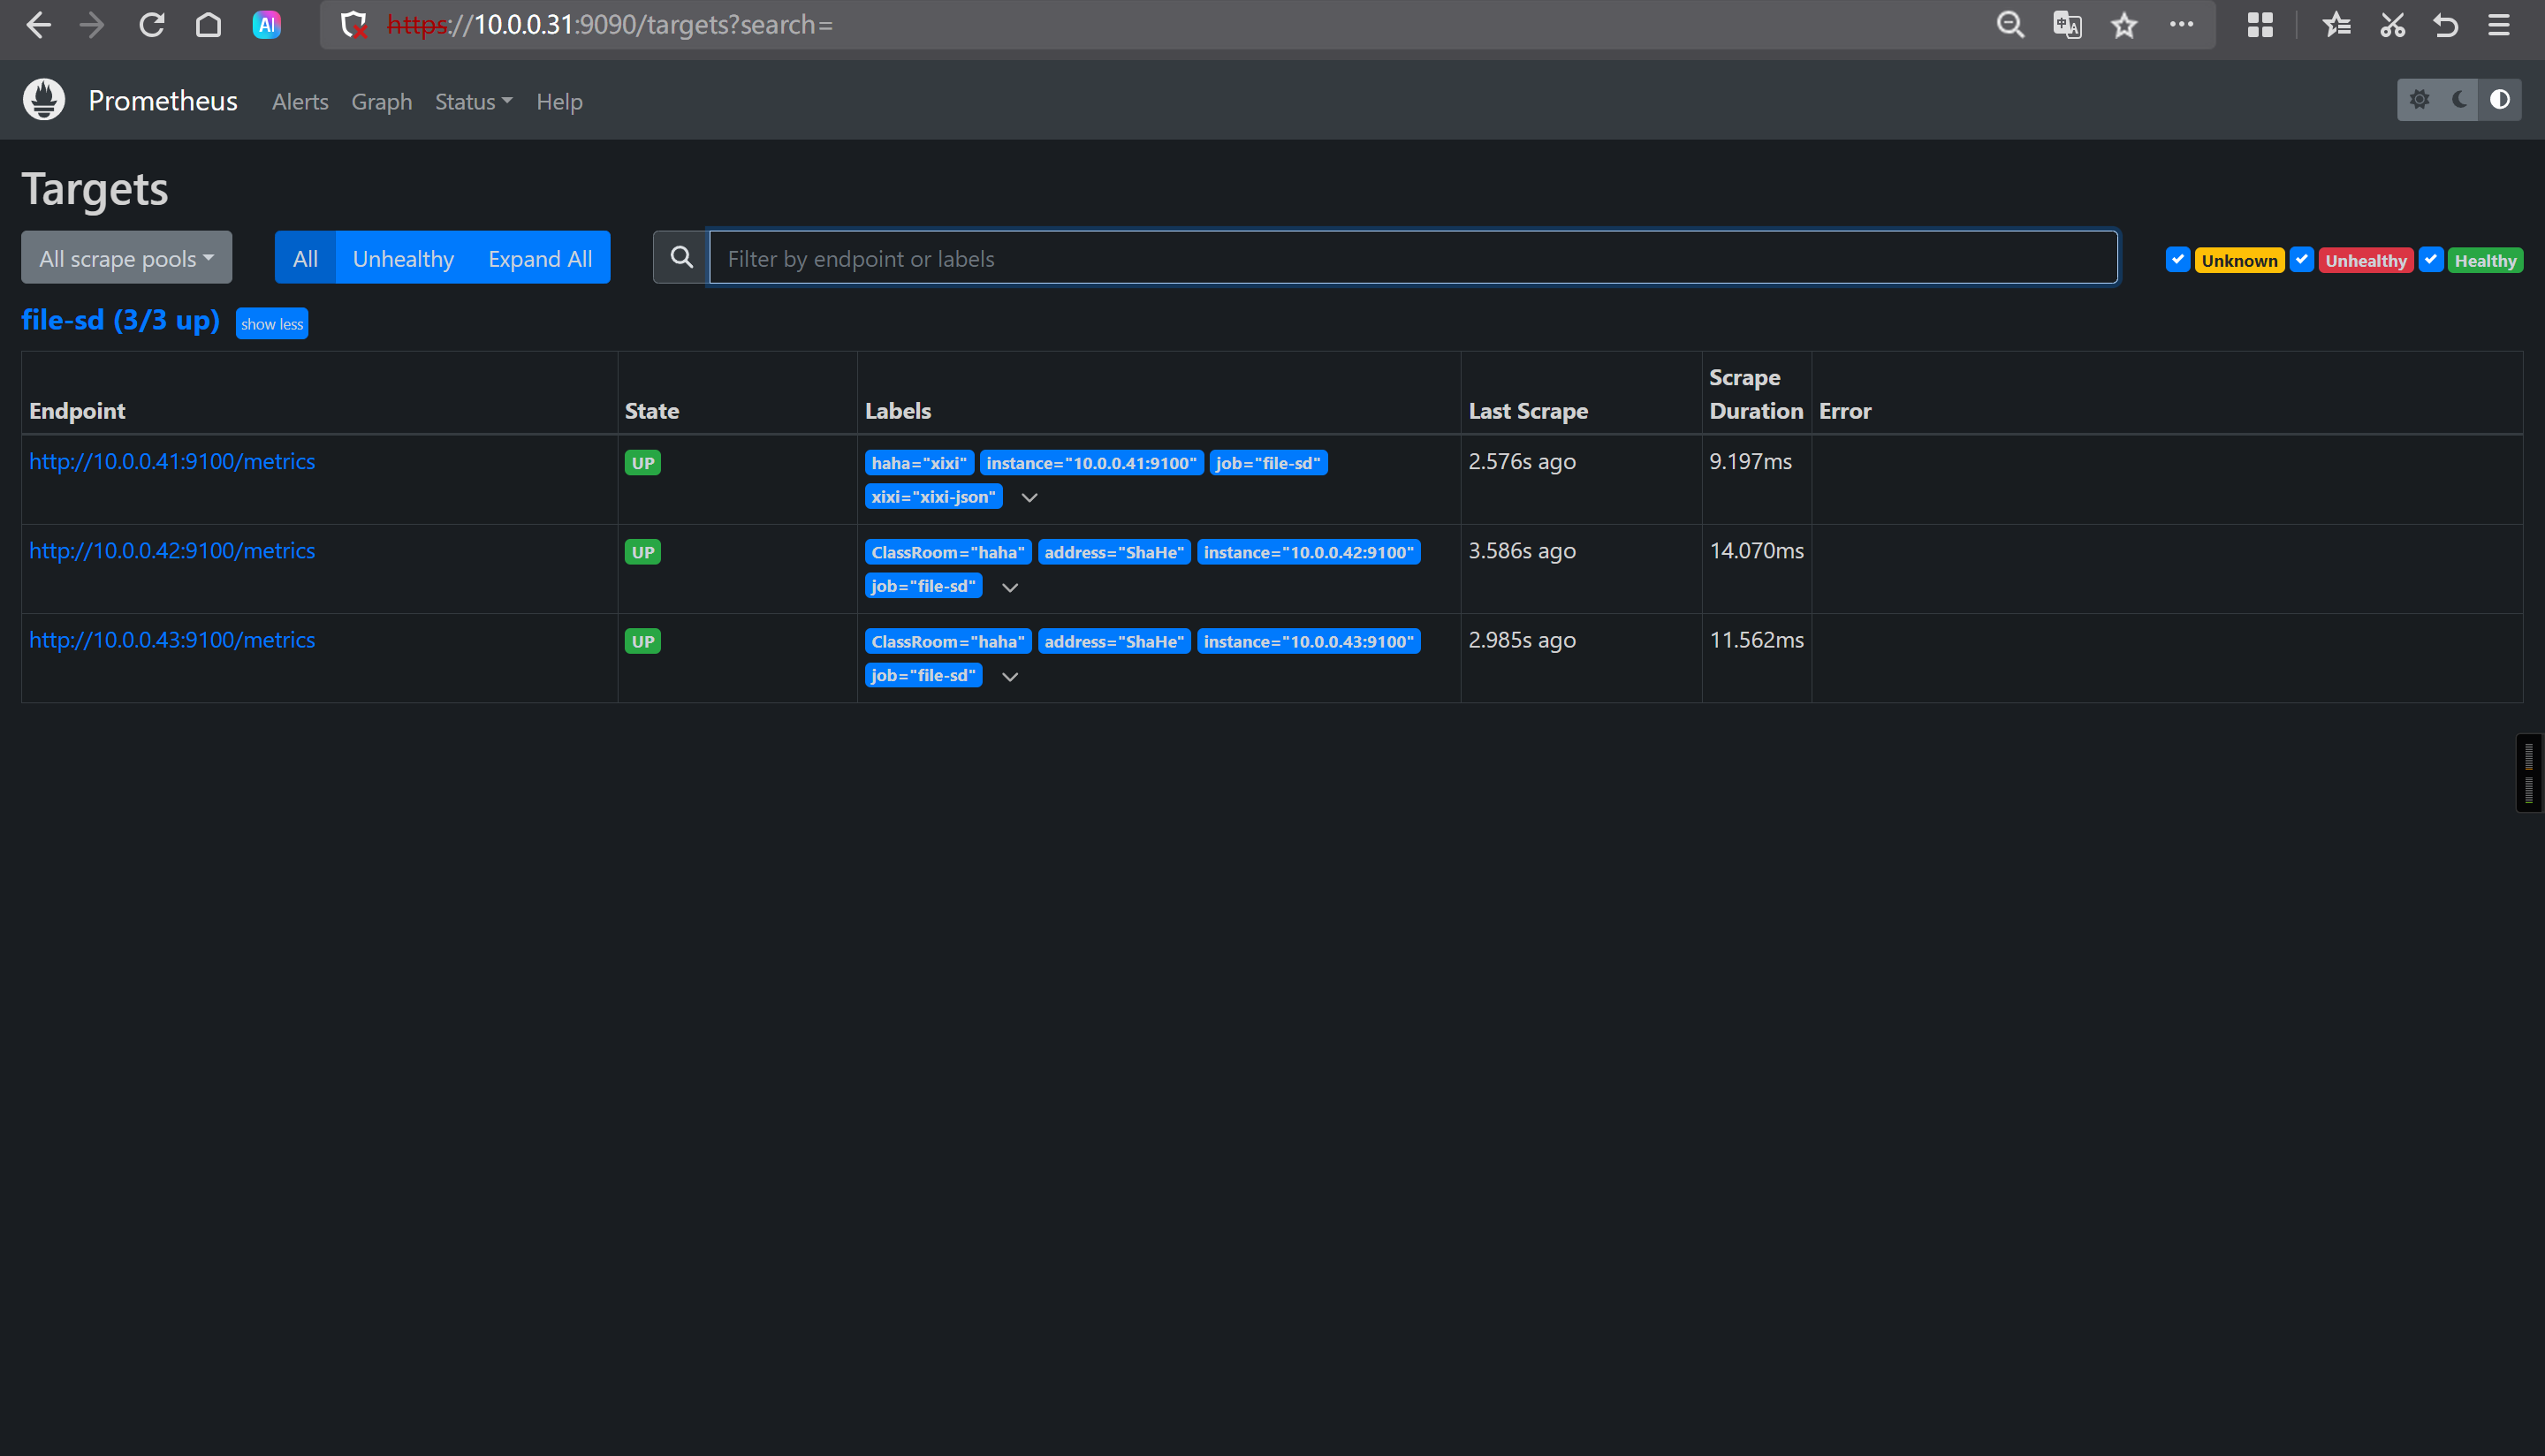2545x1456 pixels.
Task: Click the red Unhealthy badge
Action: click(x=2366, y=261)
